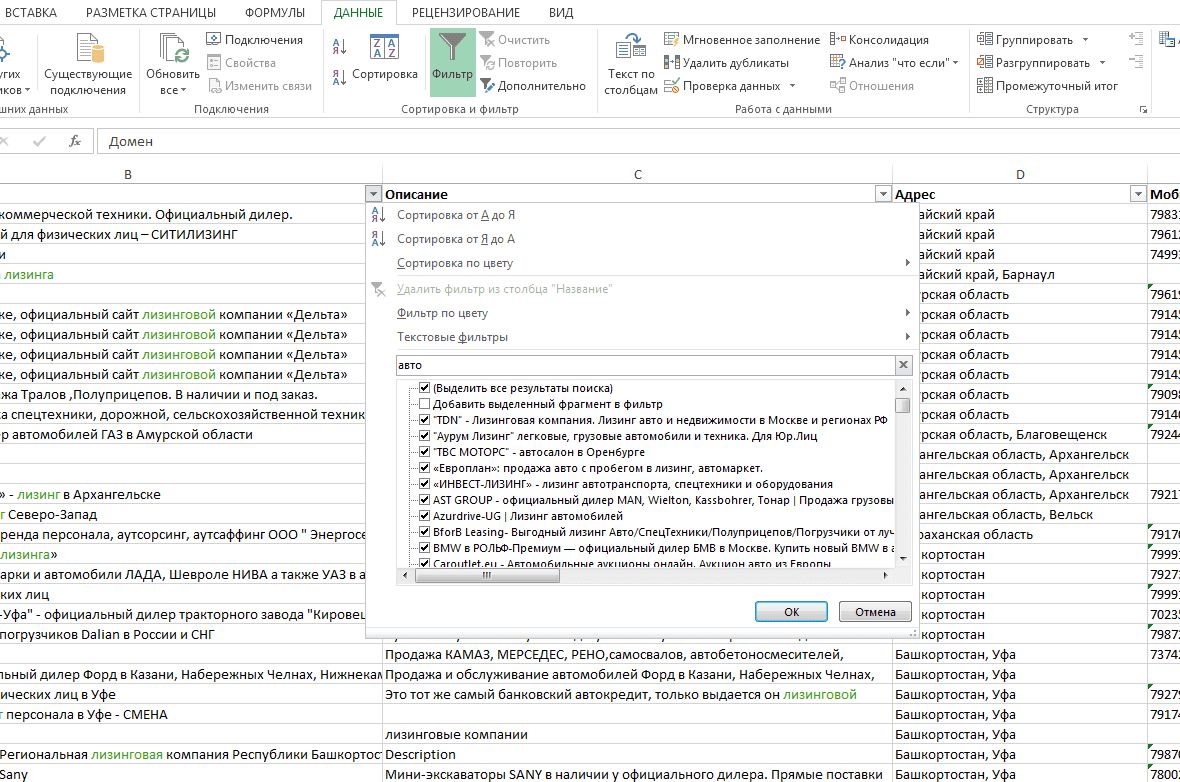Click Отношения button
This screenshot has width=1180, height=782.
coord(871,86)
